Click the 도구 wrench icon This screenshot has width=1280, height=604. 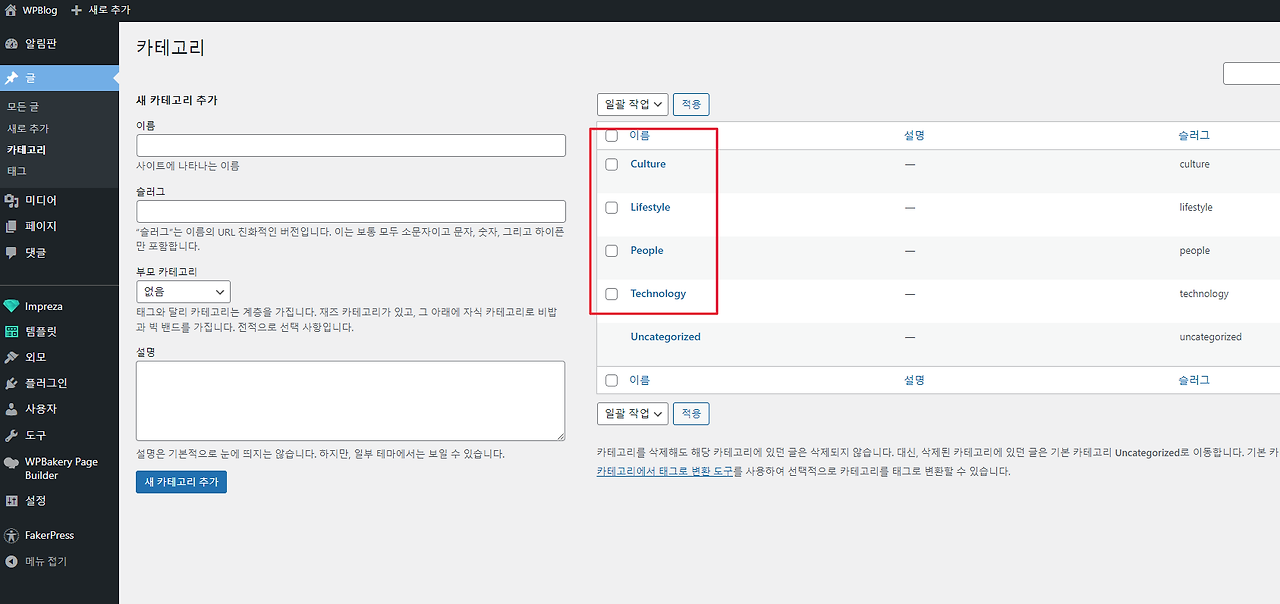coord(11,436)
